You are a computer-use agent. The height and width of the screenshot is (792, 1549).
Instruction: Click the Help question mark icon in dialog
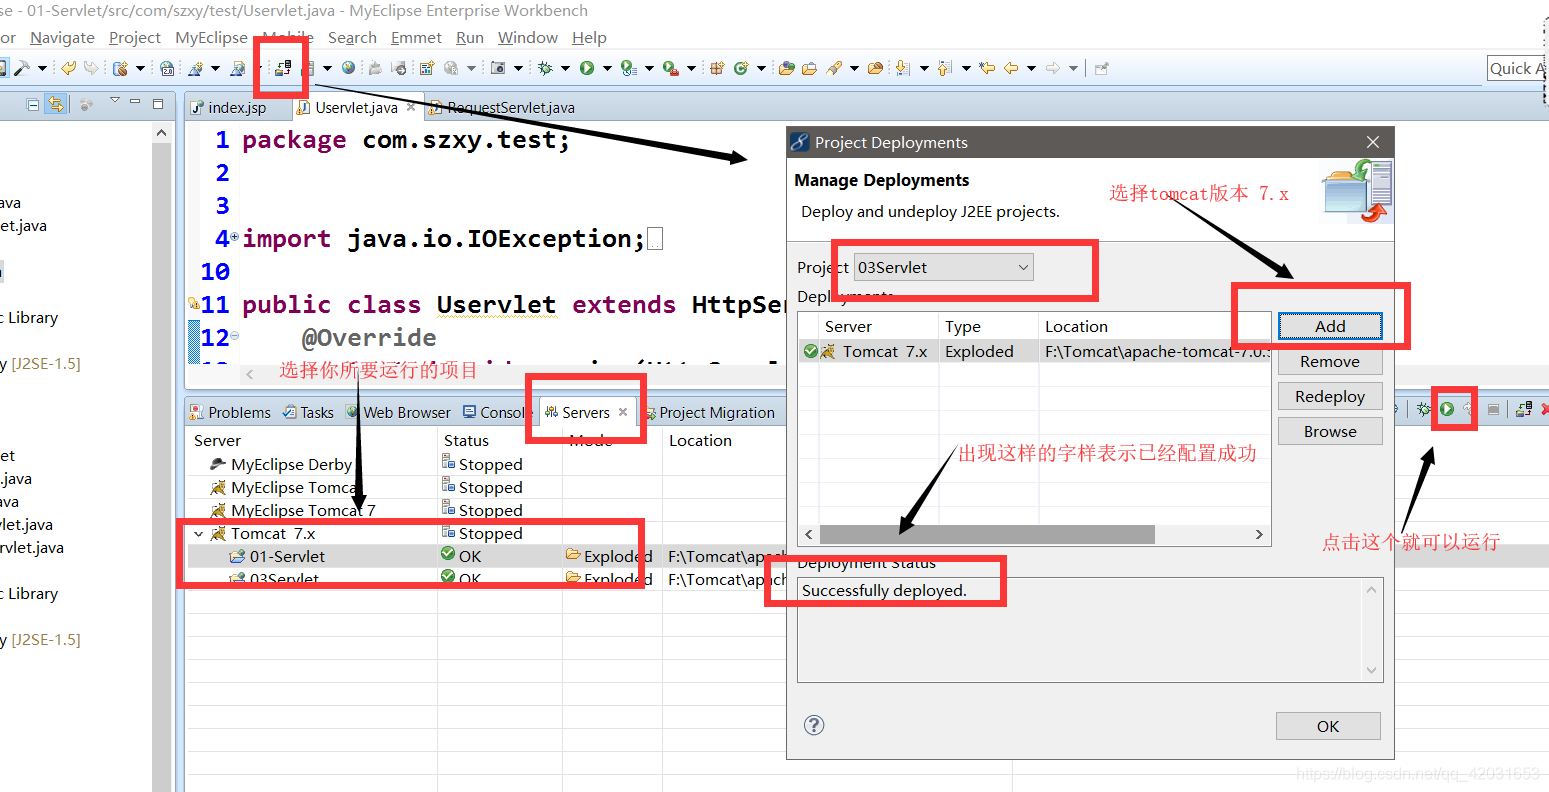click(814, 725)
